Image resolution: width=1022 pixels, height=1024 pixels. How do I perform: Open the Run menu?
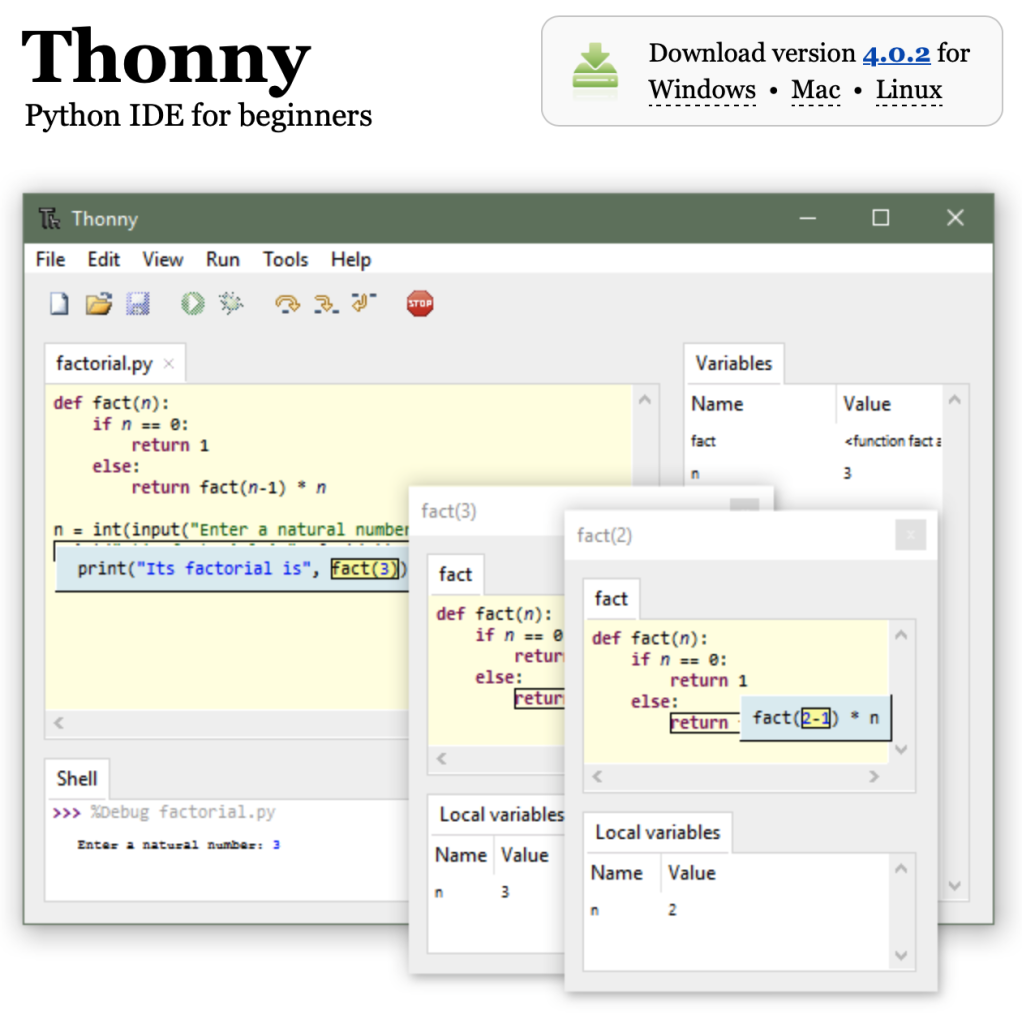point(223,260)
